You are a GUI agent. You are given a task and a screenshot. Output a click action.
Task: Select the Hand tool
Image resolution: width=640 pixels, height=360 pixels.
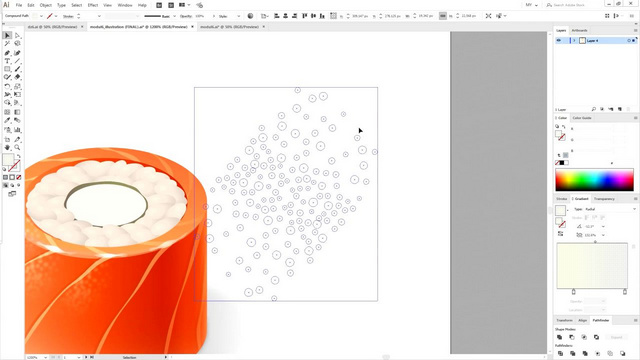[x=7, y=147]
